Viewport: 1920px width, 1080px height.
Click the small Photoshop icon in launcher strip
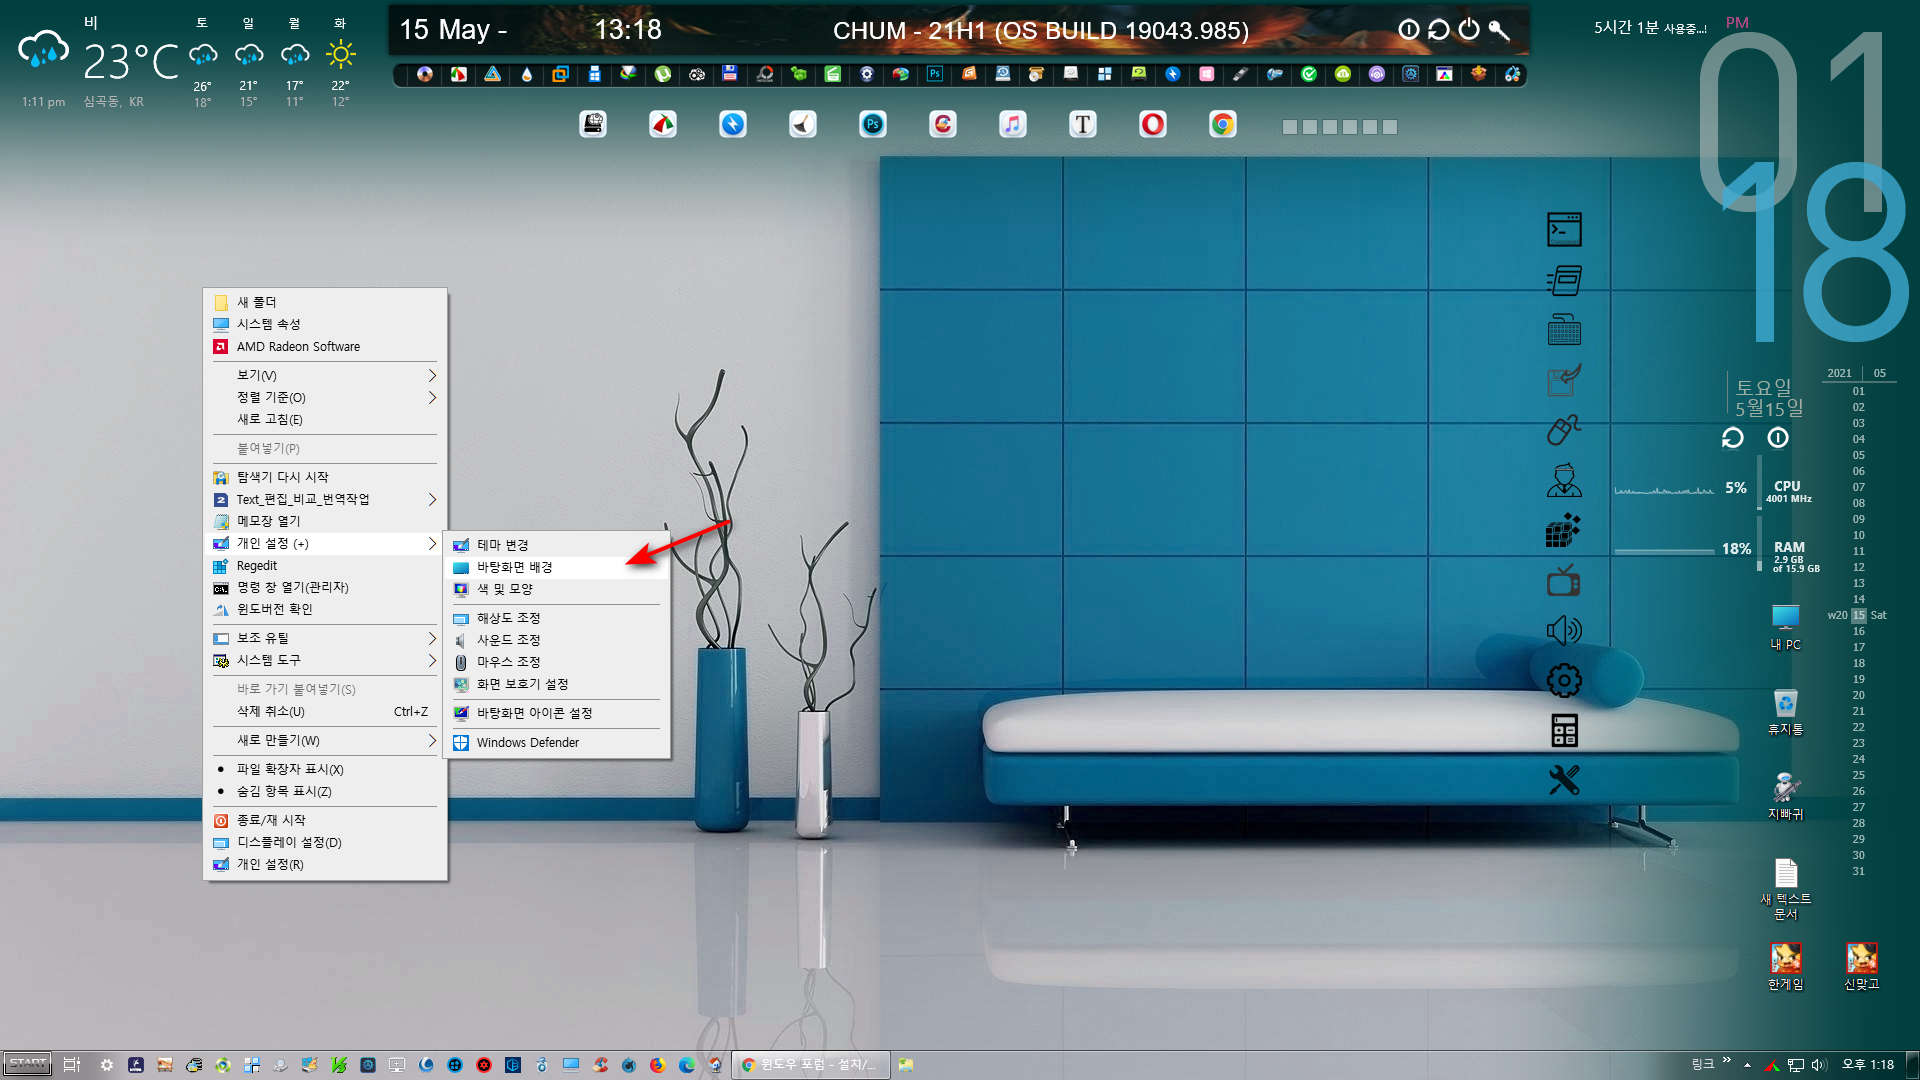pyautogui.click(x=935, y=74)
